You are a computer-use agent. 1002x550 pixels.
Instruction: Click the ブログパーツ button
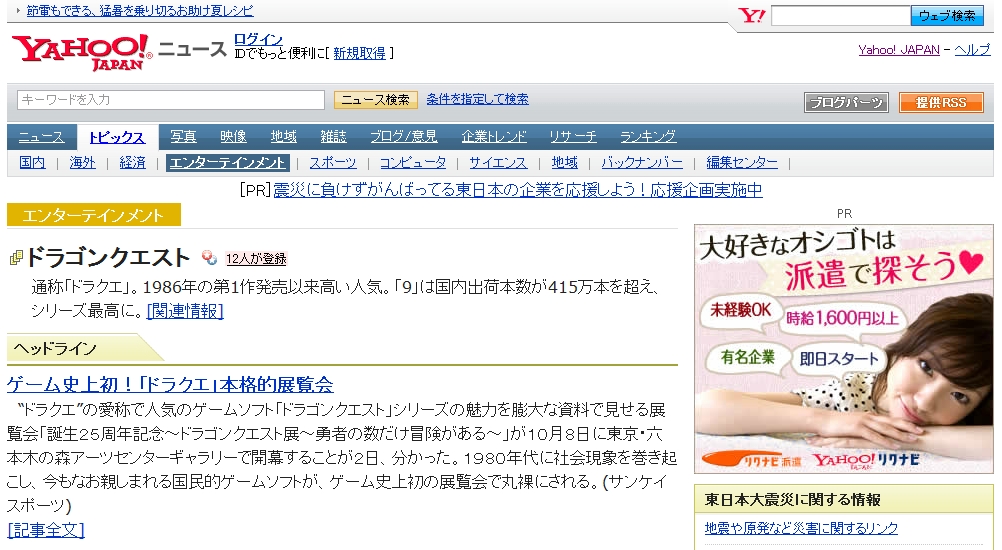click(846, 102)
